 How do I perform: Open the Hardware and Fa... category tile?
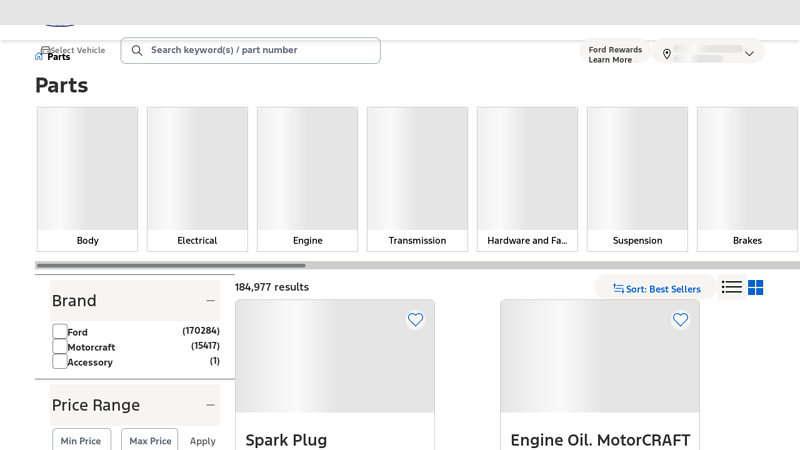coord(528,179)
